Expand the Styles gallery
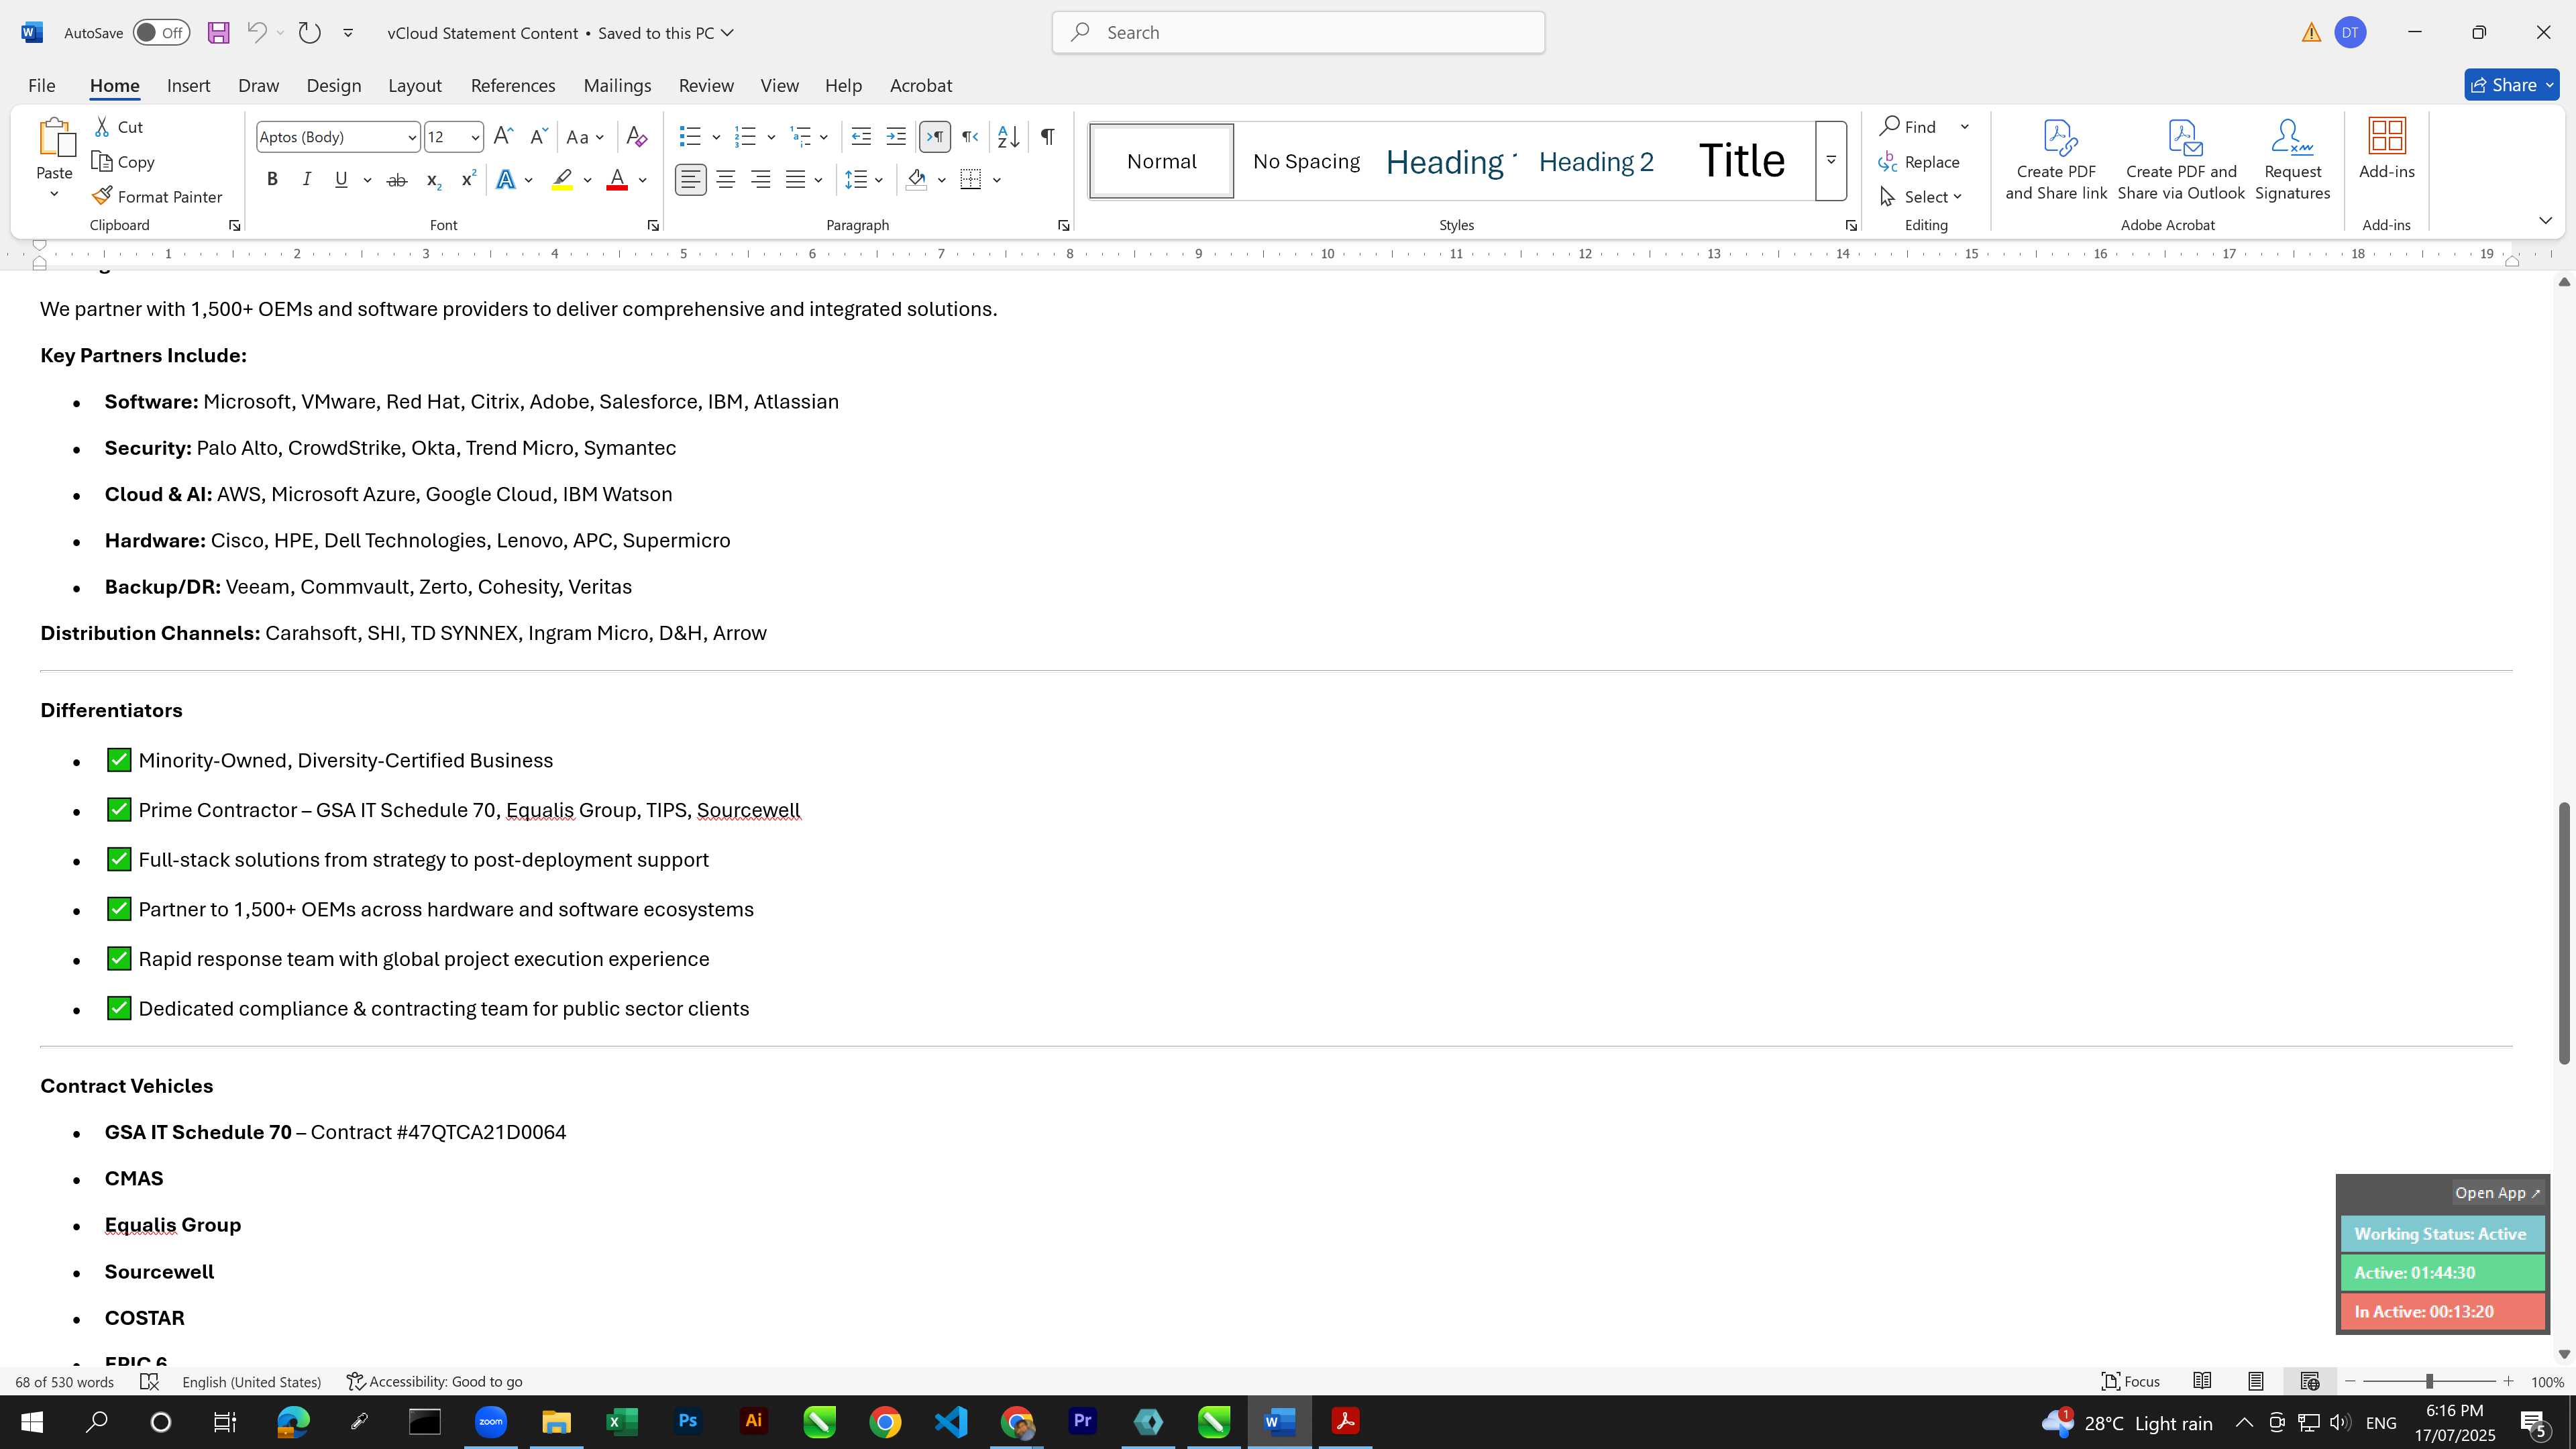Screen dimensions: 2576x1449 click(1831, 160)
